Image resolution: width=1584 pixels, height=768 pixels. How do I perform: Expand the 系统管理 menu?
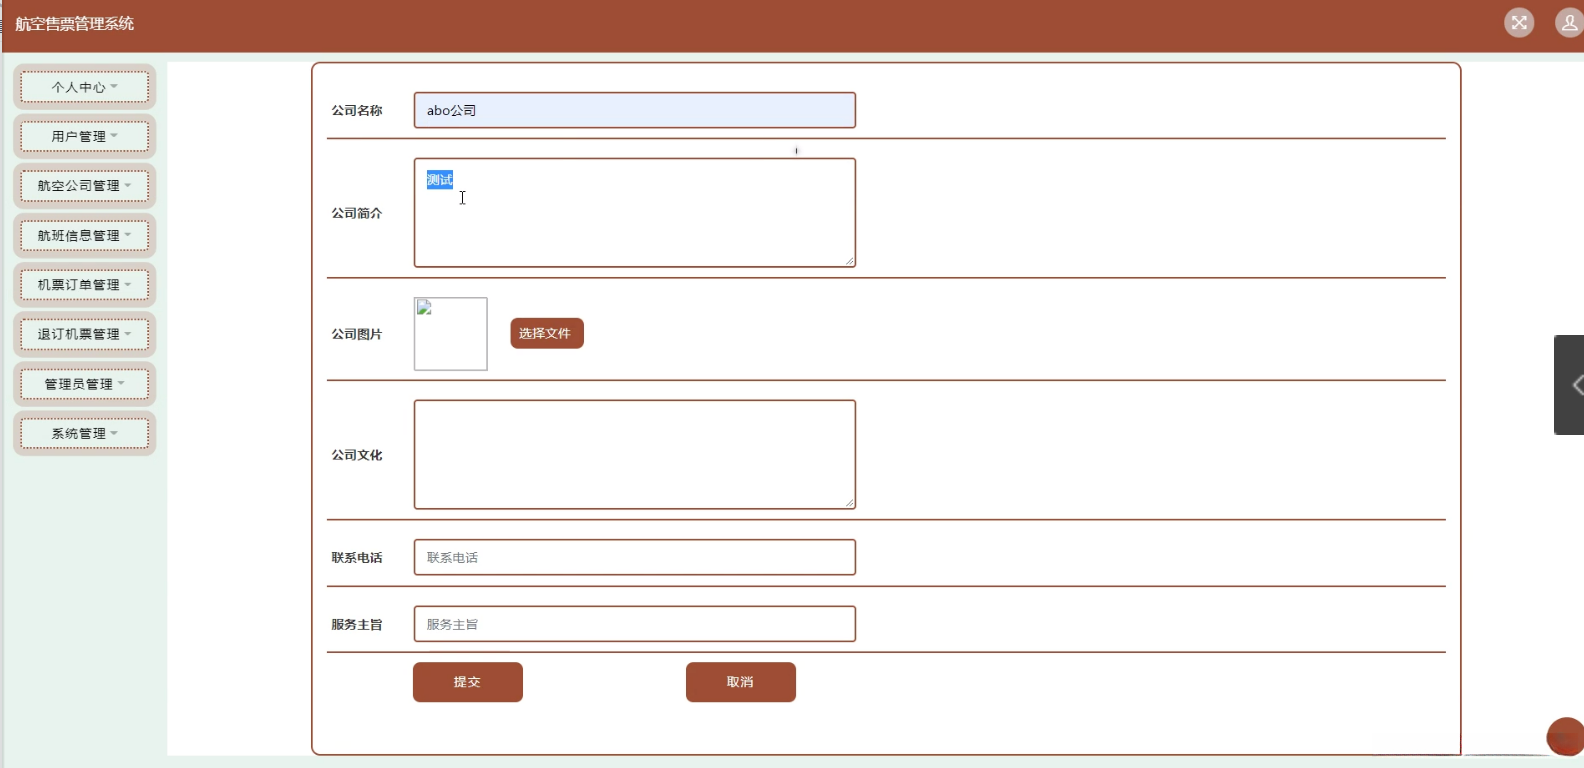click(x=85, y=434)
